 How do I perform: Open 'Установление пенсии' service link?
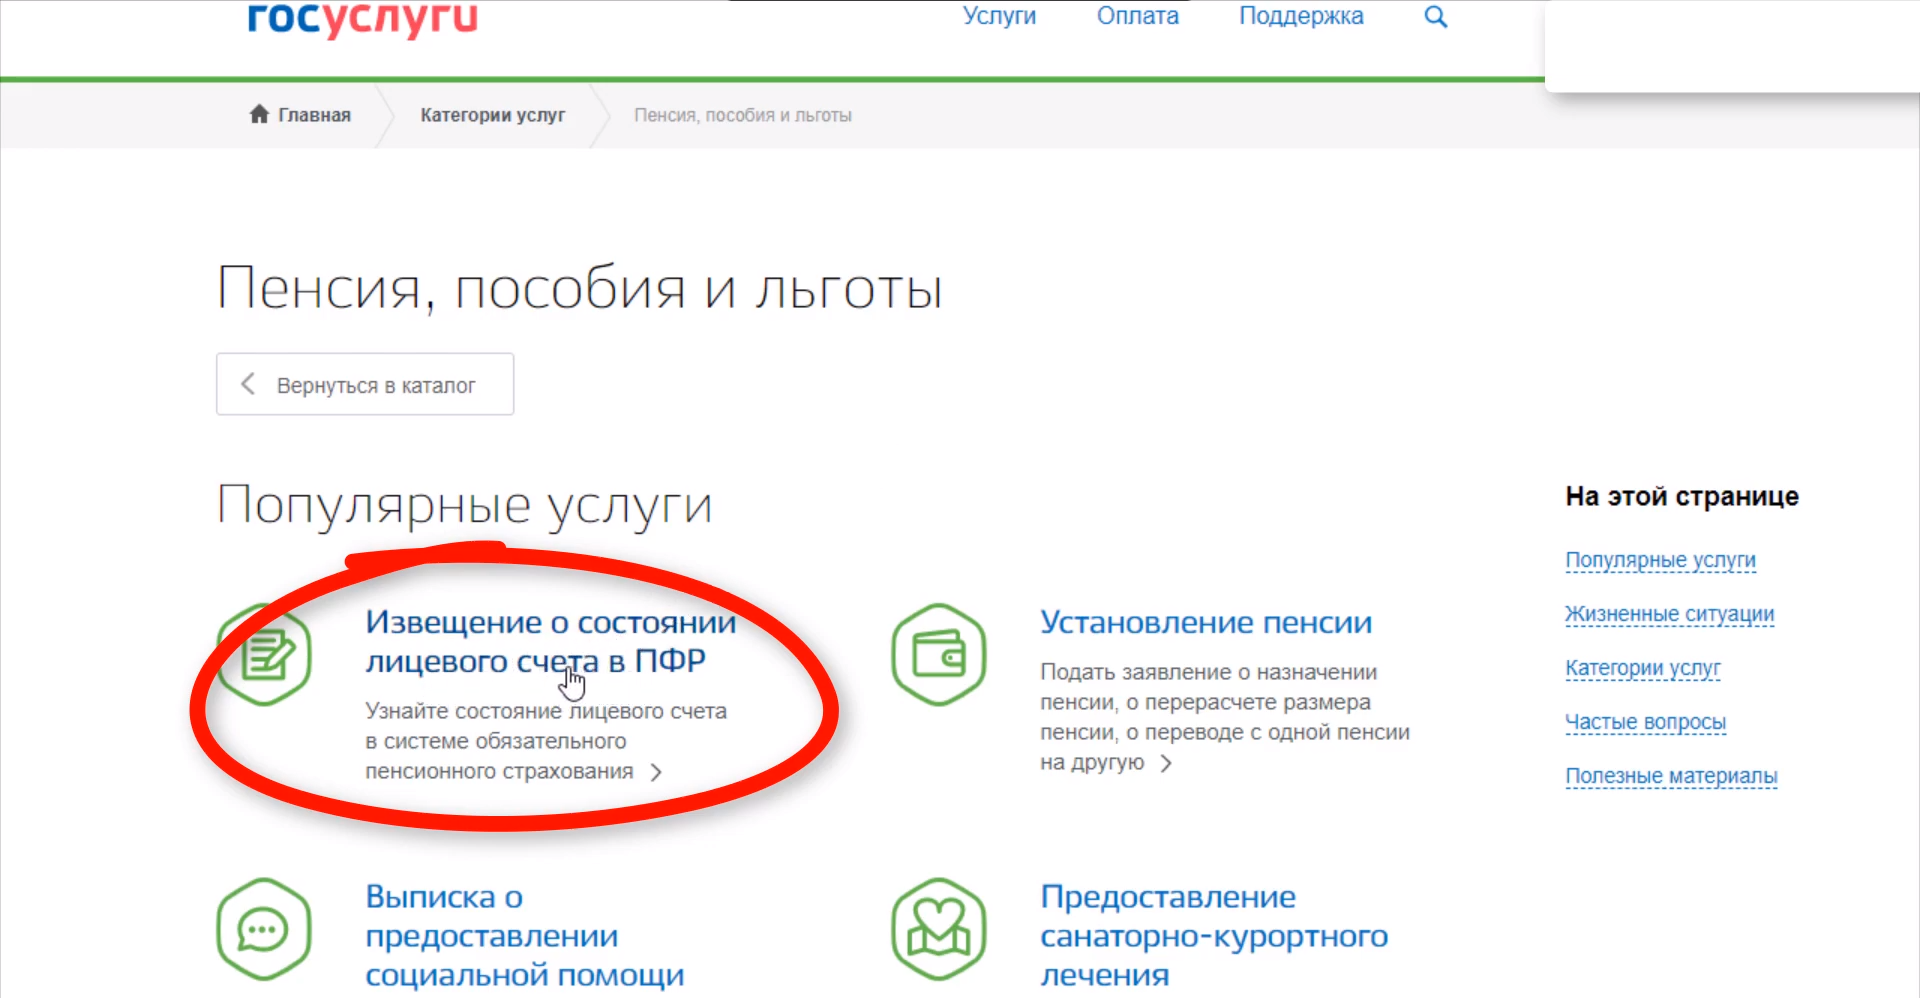pyautogui.click(x=1205, y=622)
